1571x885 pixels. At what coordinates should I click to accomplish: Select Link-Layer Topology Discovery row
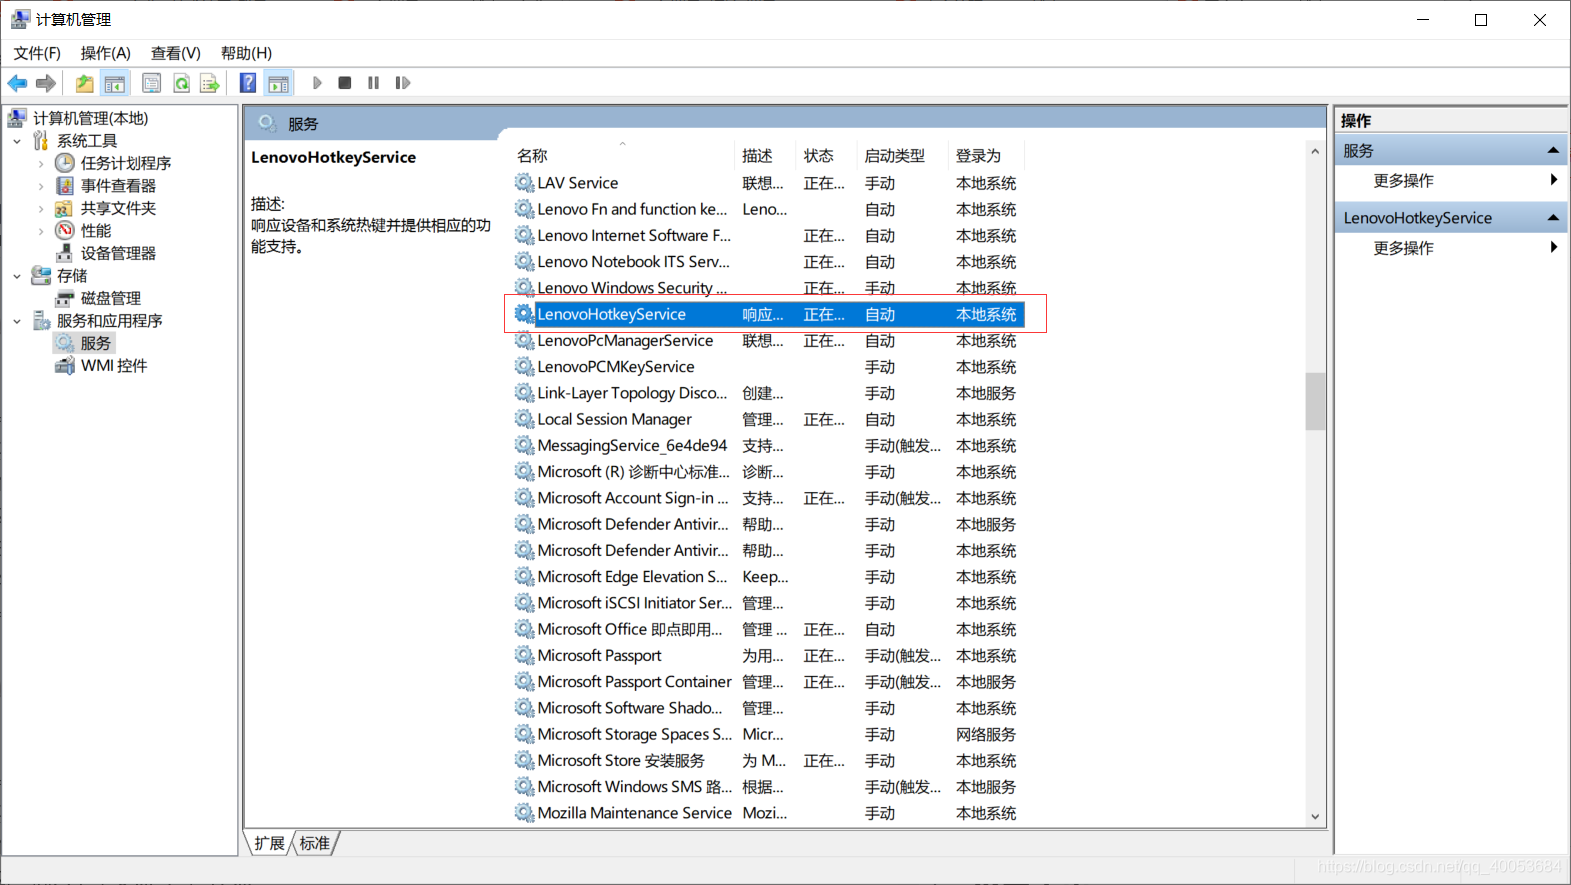click(768, 393)
